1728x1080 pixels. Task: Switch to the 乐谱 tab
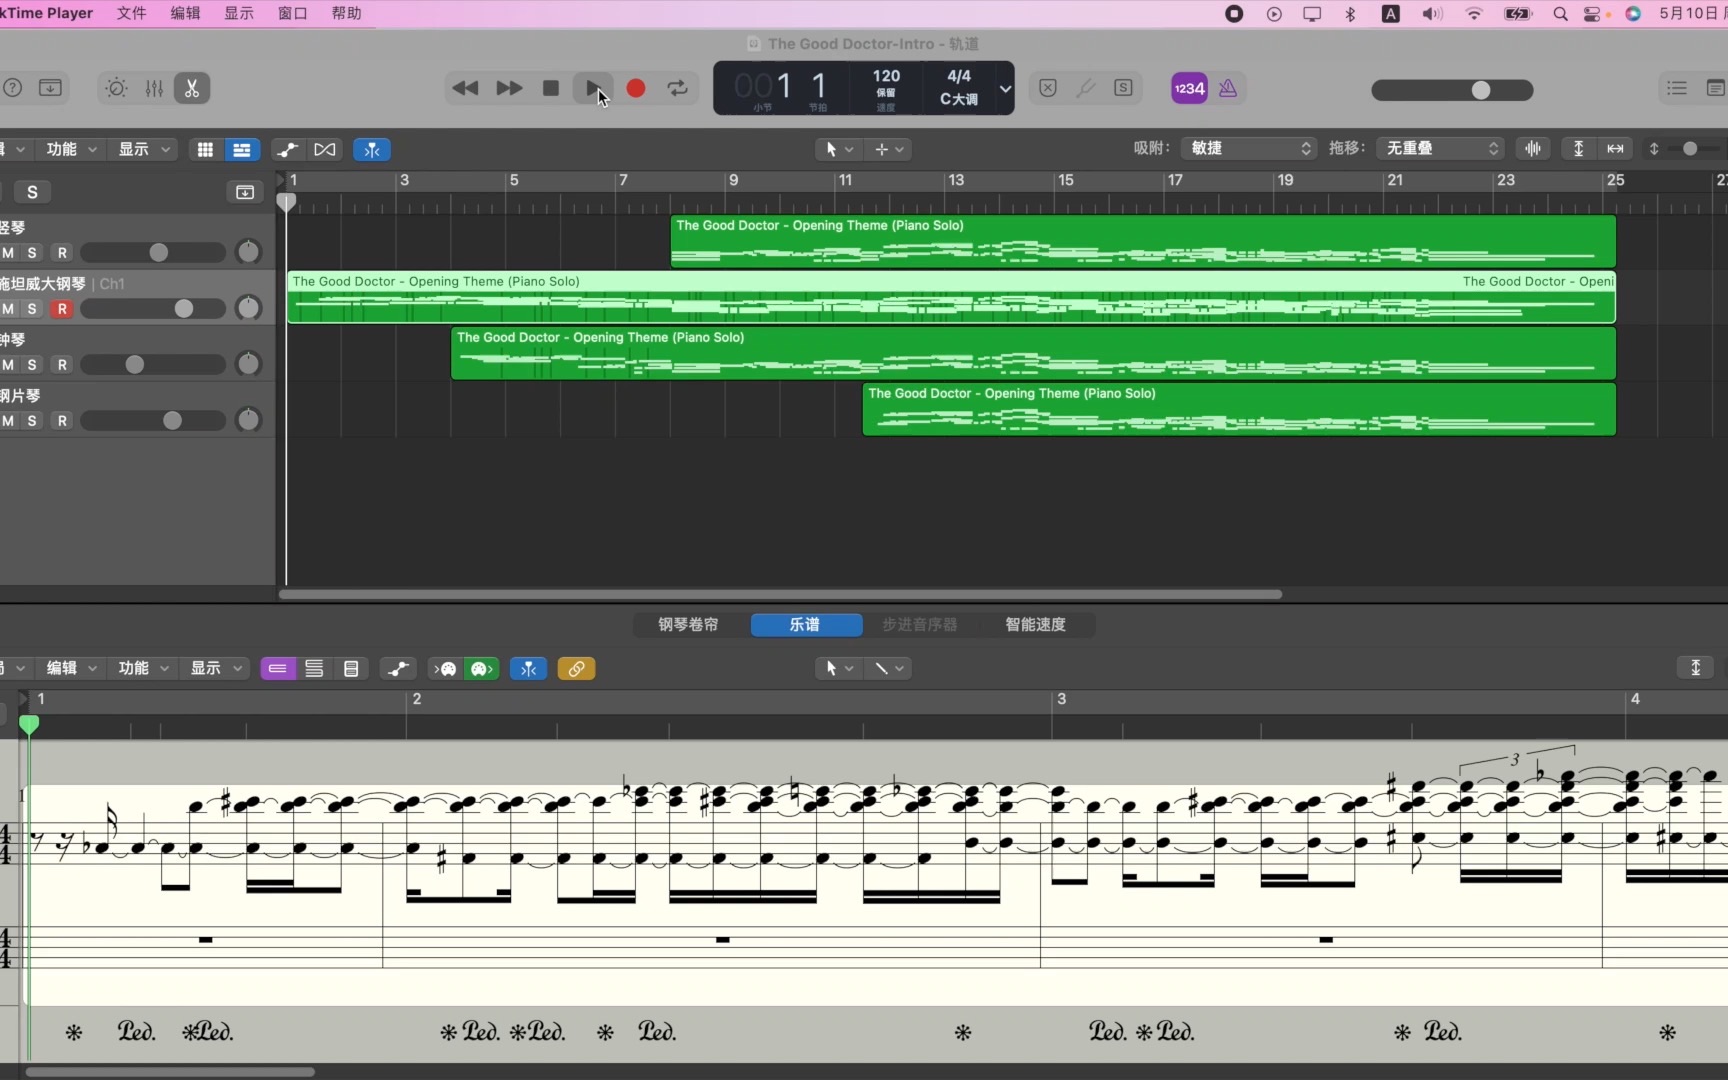click(x=806, y=624)
